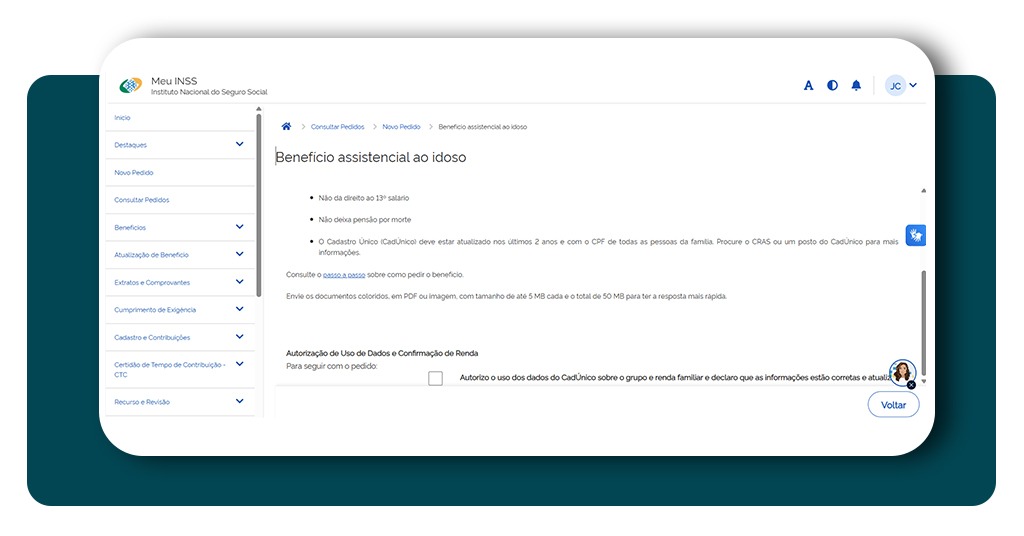
Task: Expand Certidão de Tempo de Contribuição section
Action: click(x=180, y=370)
